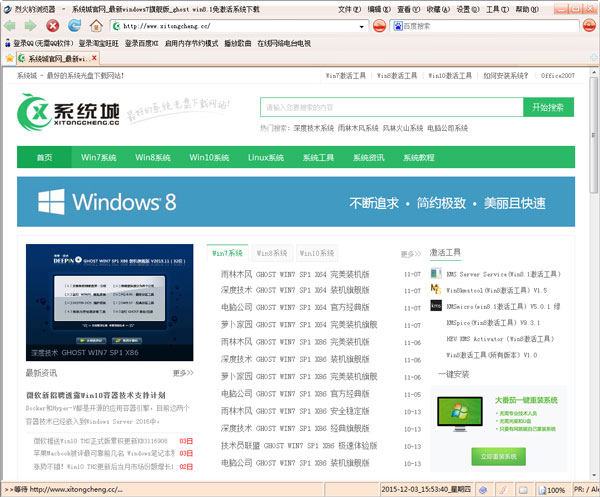
Task: Click the 100% zoom level indicator
Action: click(x=551, y=490)
